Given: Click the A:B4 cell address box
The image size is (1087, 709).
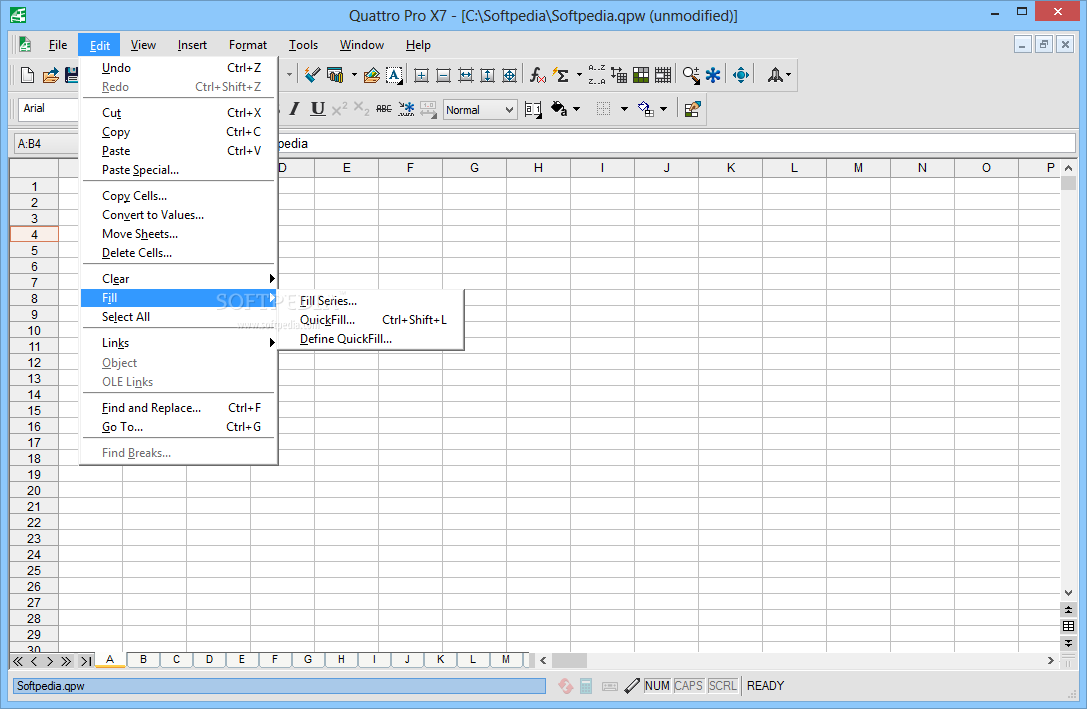Looking at the screenshot, I should tap(46, 143).
